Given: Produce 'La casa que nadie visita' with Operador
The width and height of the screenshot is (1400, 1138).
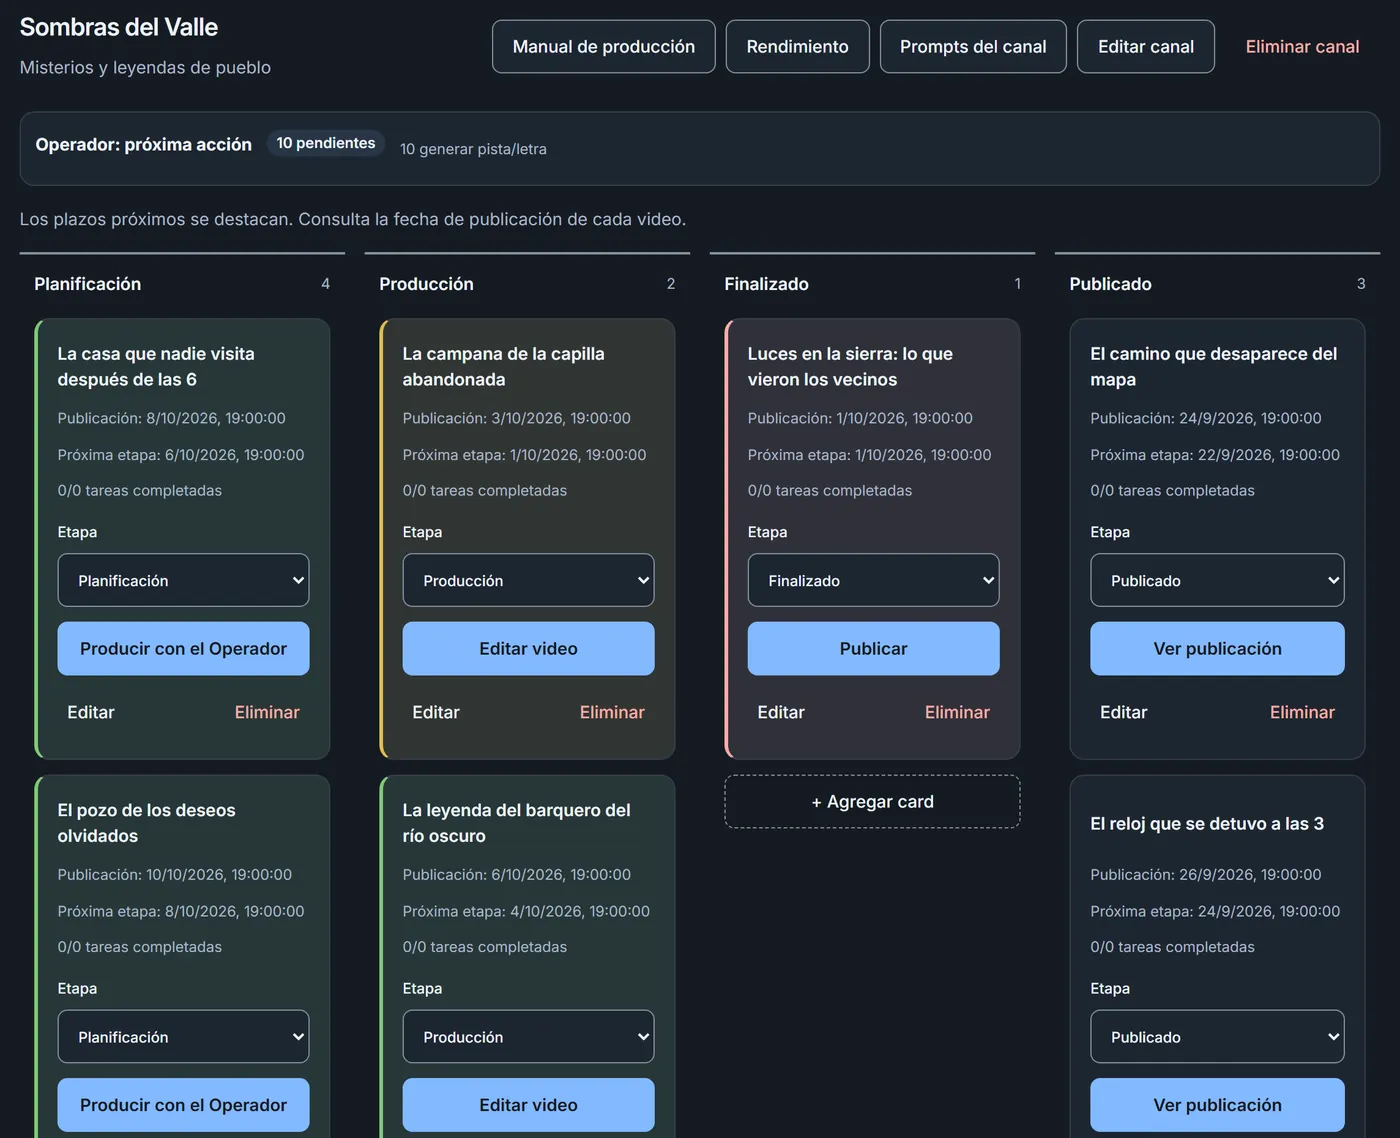Looking at the screenshot, I should coord(183,649).
